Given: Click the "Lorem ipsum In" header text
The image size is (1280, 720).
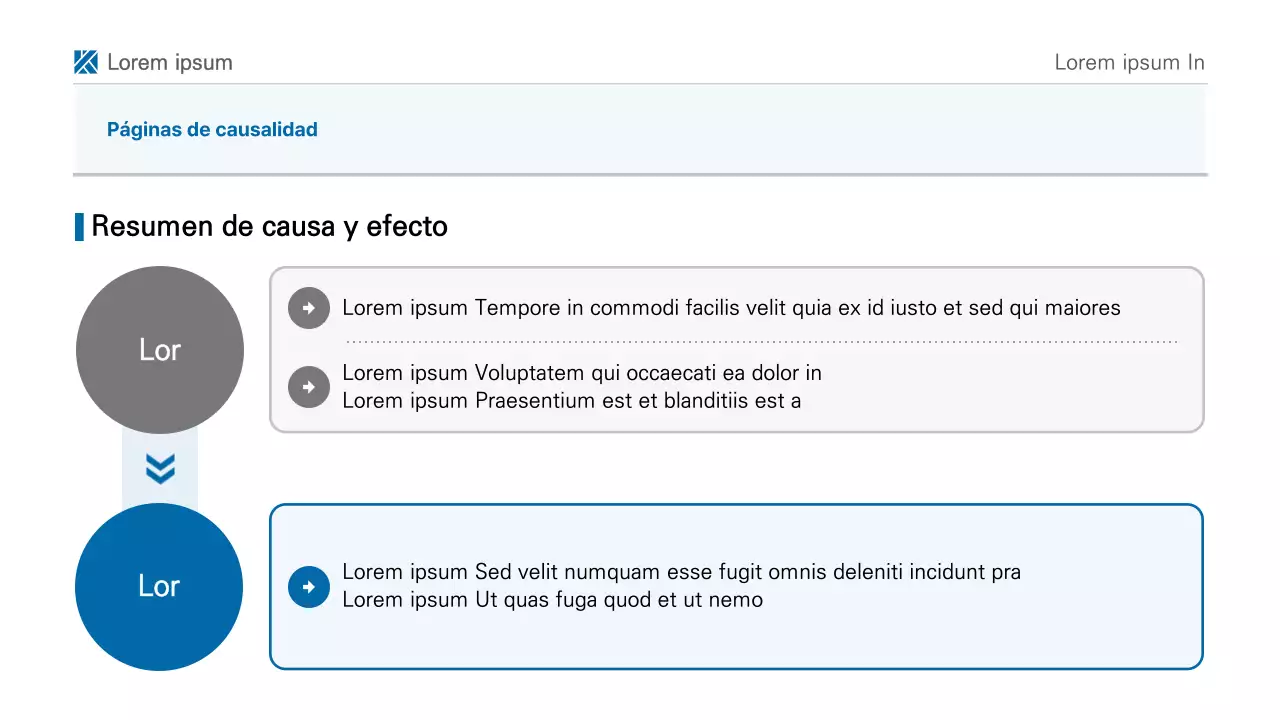Looking at the screenshot, I should pyautogui.click(x=1129, y=62).
